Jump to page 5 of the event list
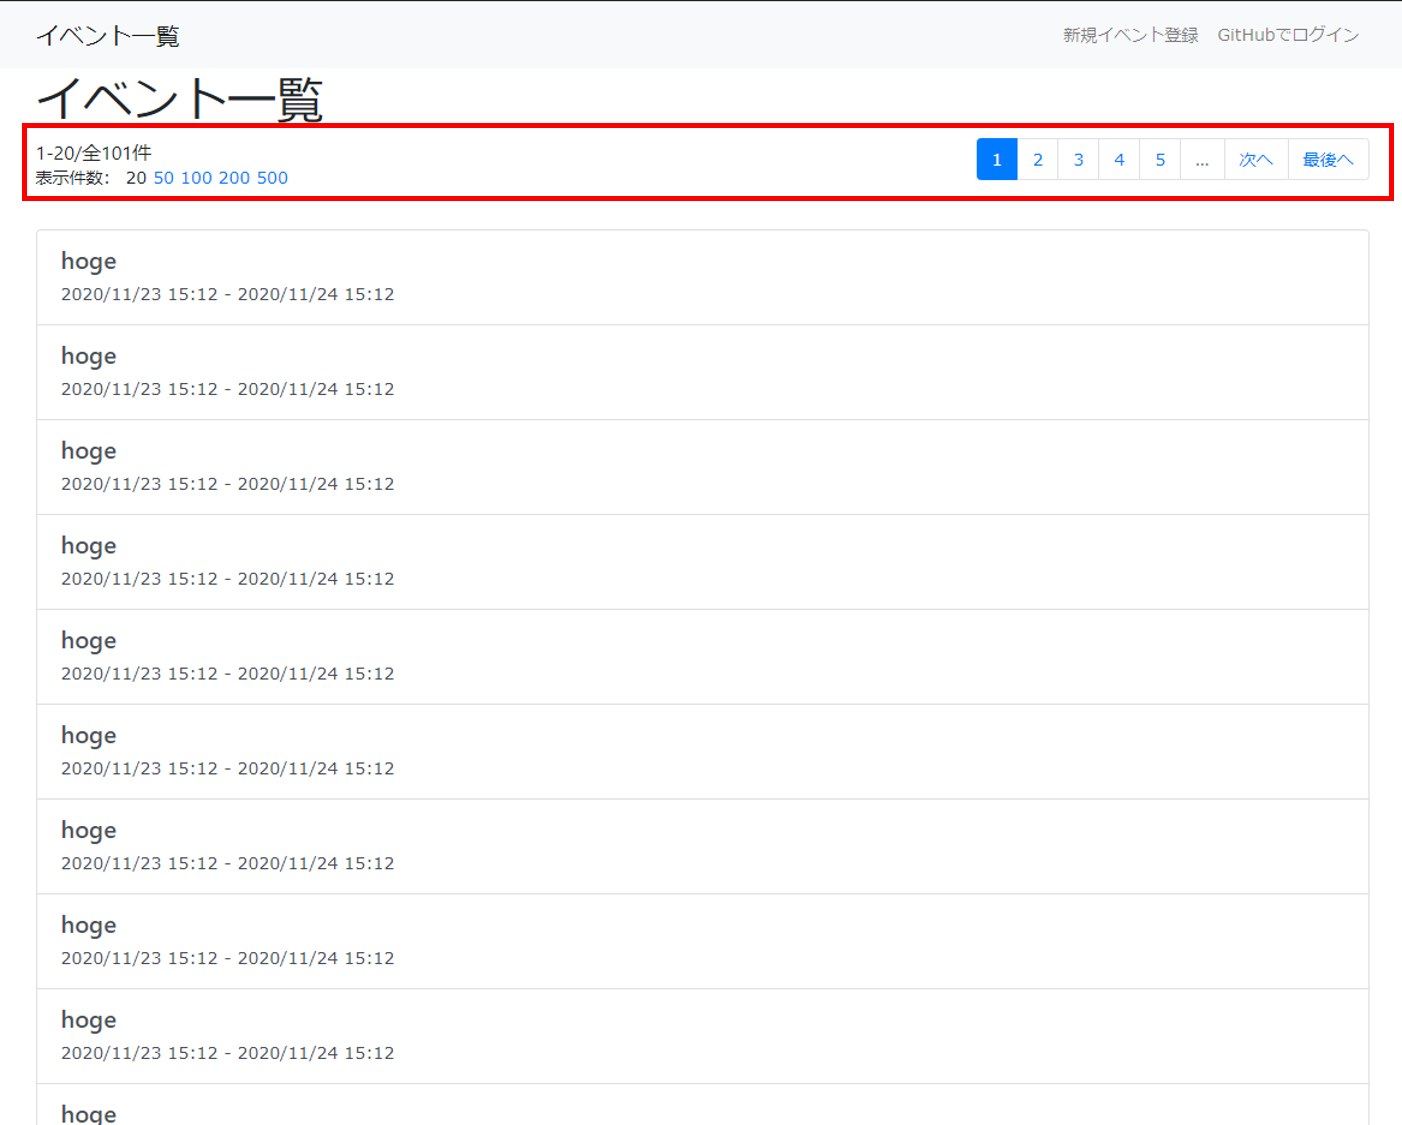The width and height of the screenshot is (1402, 1125). point(1160,158)
